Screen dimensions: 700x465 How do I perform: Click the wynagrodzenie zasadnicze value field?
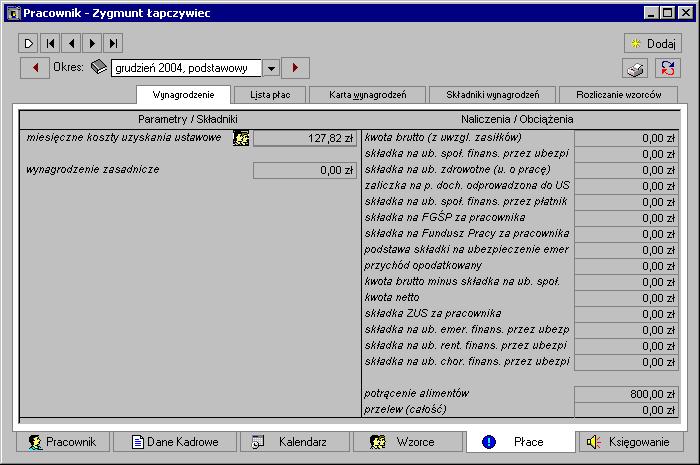[x=305, y=170]
